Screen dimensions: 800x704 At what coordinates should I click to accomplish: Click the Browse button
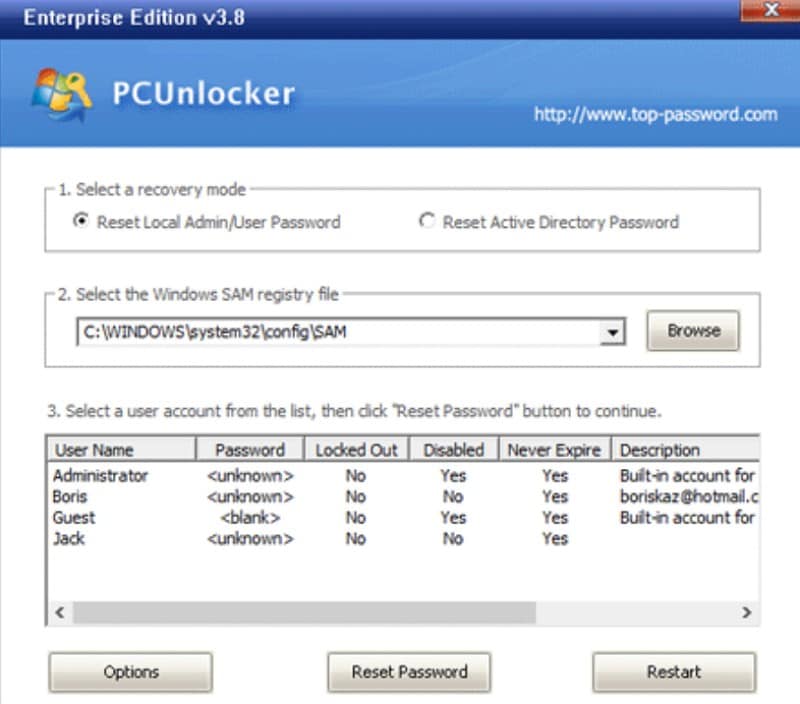coord(692,331)
